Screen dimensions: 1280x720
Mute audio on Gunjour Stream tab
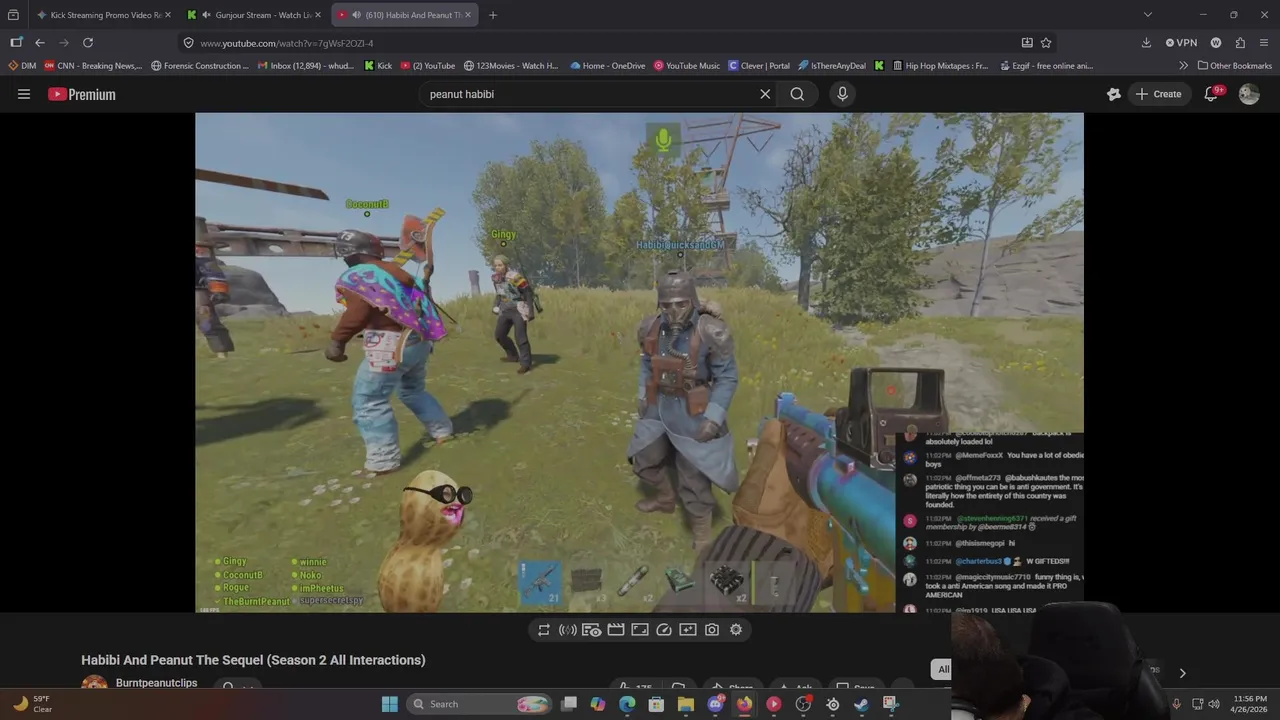click(x=206, y=15)
